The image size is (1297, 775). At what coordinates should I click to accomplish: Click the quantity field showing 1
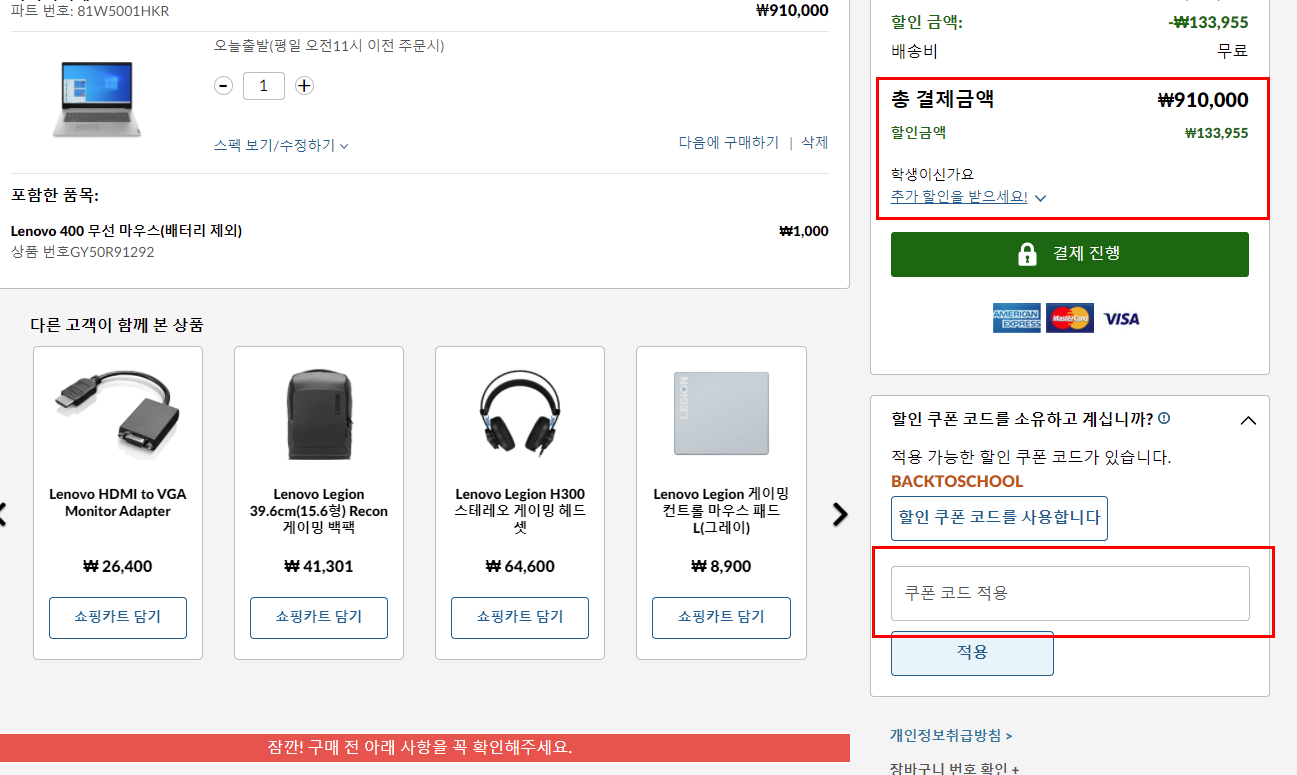click(263, 86)
